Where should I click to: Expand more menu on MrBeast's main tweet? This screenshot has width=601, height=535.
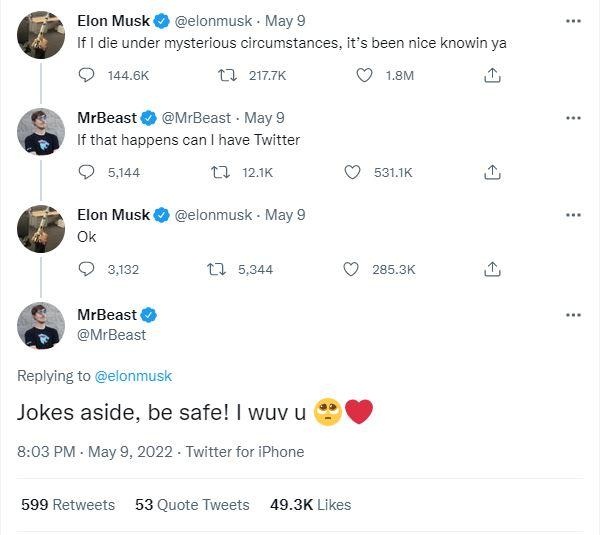[573, 315]
